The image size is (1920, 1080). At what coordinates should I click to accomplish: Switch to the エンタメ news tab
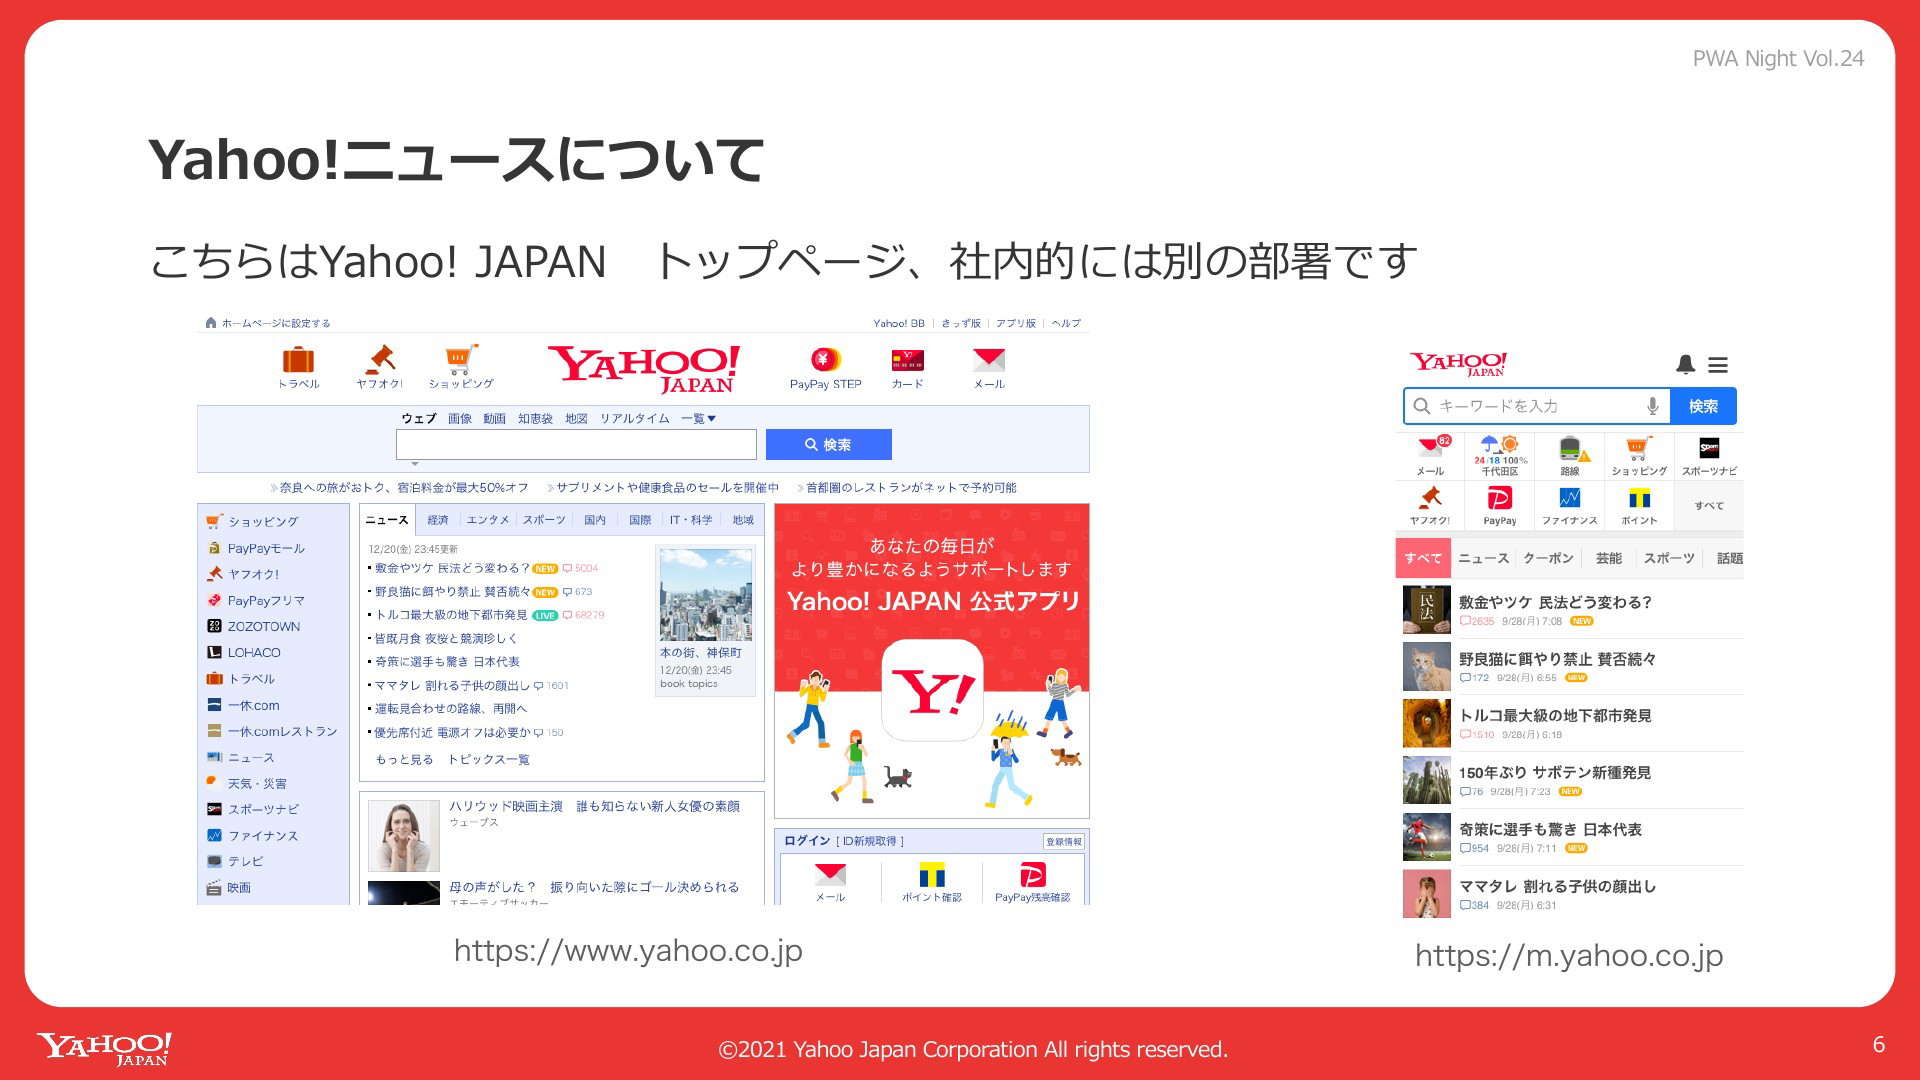tap(488, 520)
